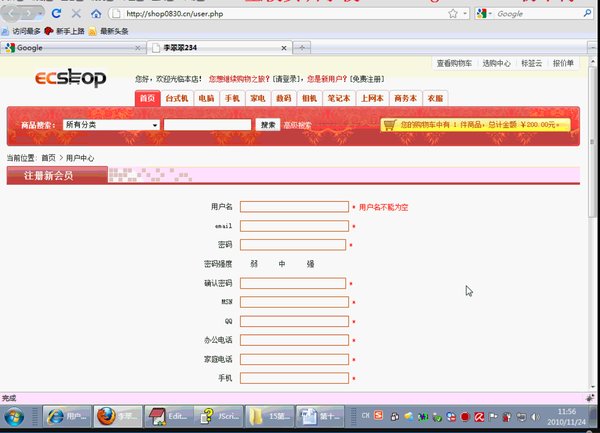The width and height of the screenshot is (600, 433).
Task: Select the 家电 navigation tab
Action: 258,98
